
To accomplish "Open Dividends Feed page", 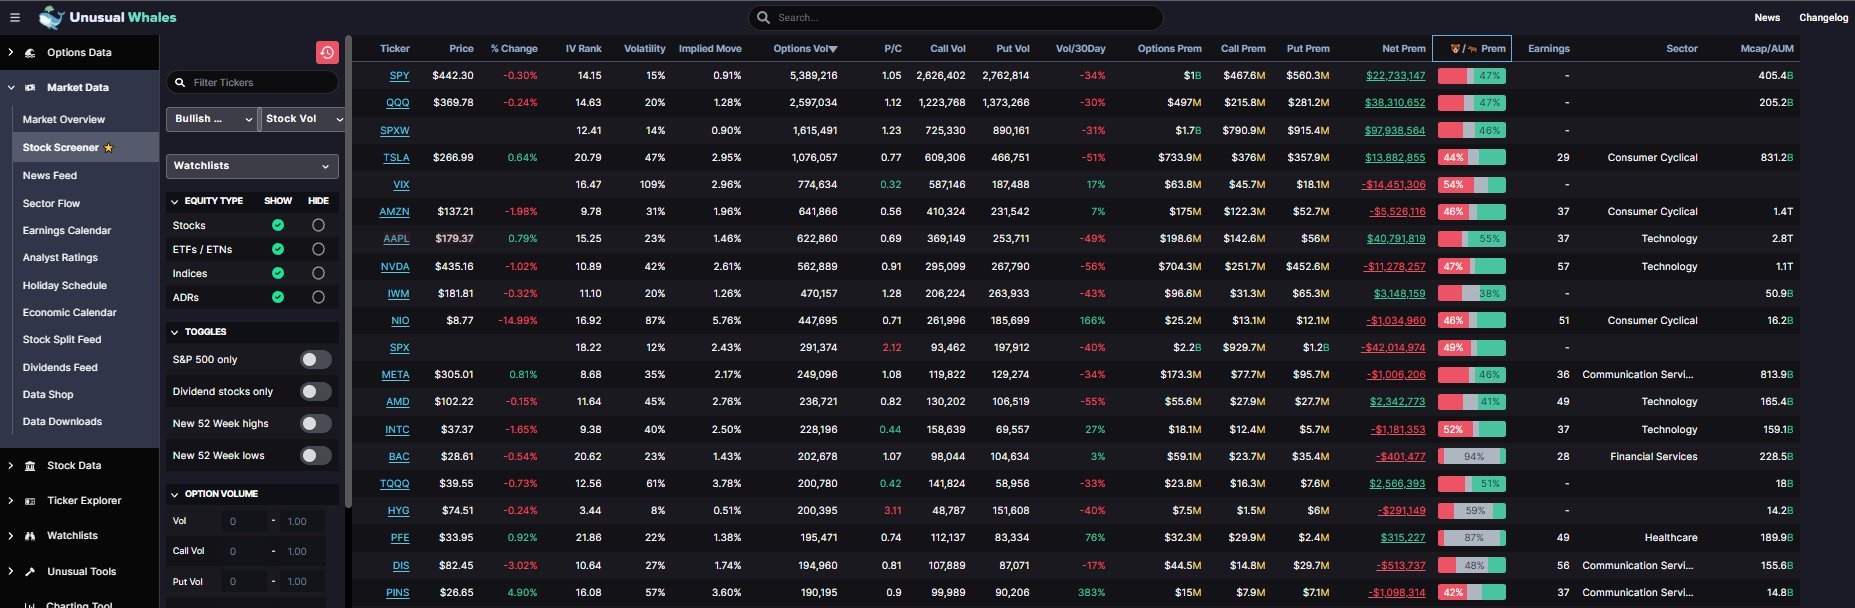I will (60, 367).
